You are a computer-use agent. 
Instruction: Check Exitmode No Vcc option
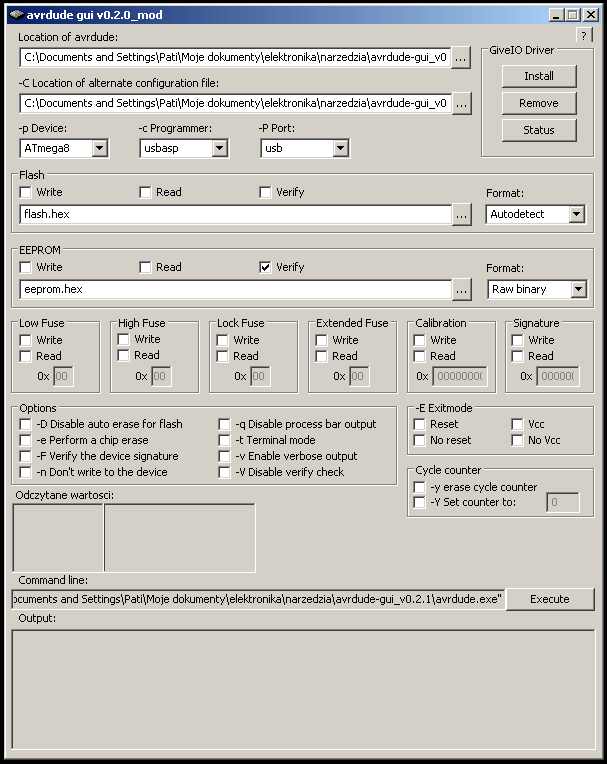pos(518,440)
